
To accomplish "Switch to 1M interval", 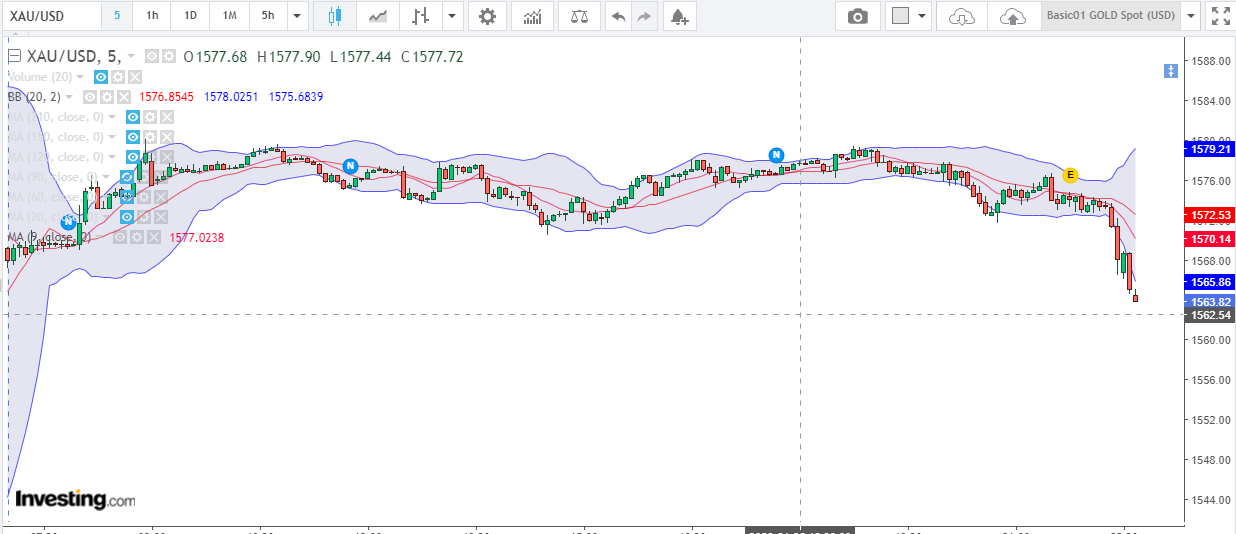I will click(230, 16).
